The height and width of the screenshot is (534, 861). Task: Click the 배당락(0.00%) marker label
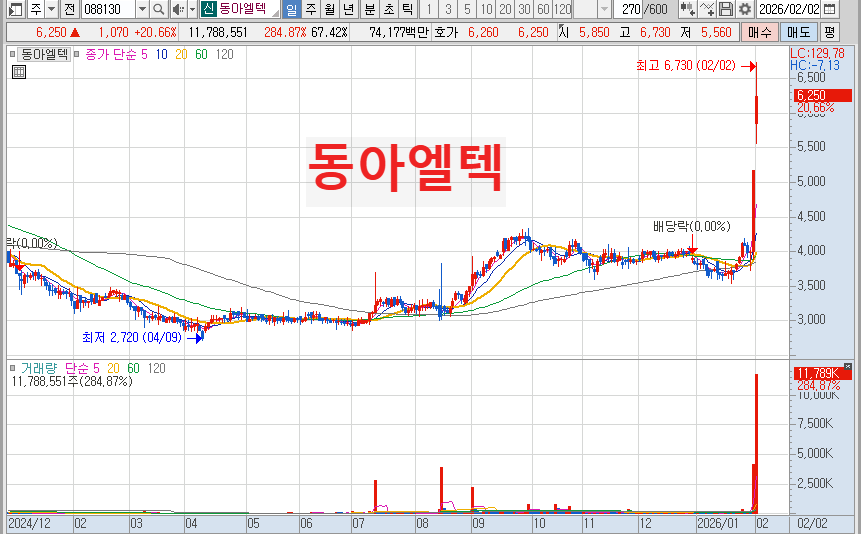692,226
